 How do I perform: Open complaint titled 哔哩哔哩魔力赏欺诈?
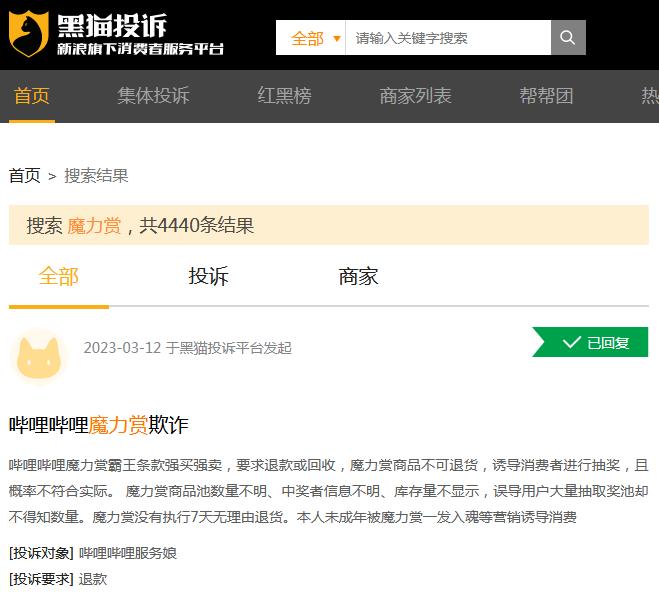(99, 424)
